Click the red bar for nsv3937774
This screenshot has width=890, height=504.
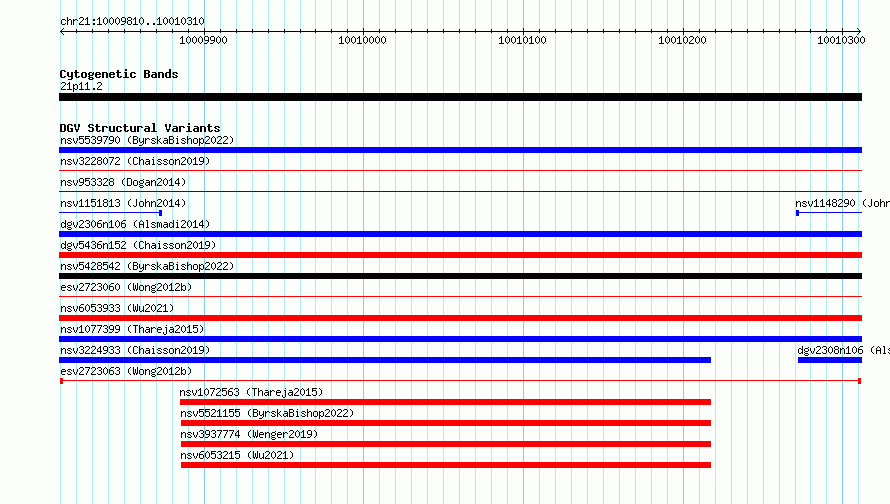pos(446,444)
